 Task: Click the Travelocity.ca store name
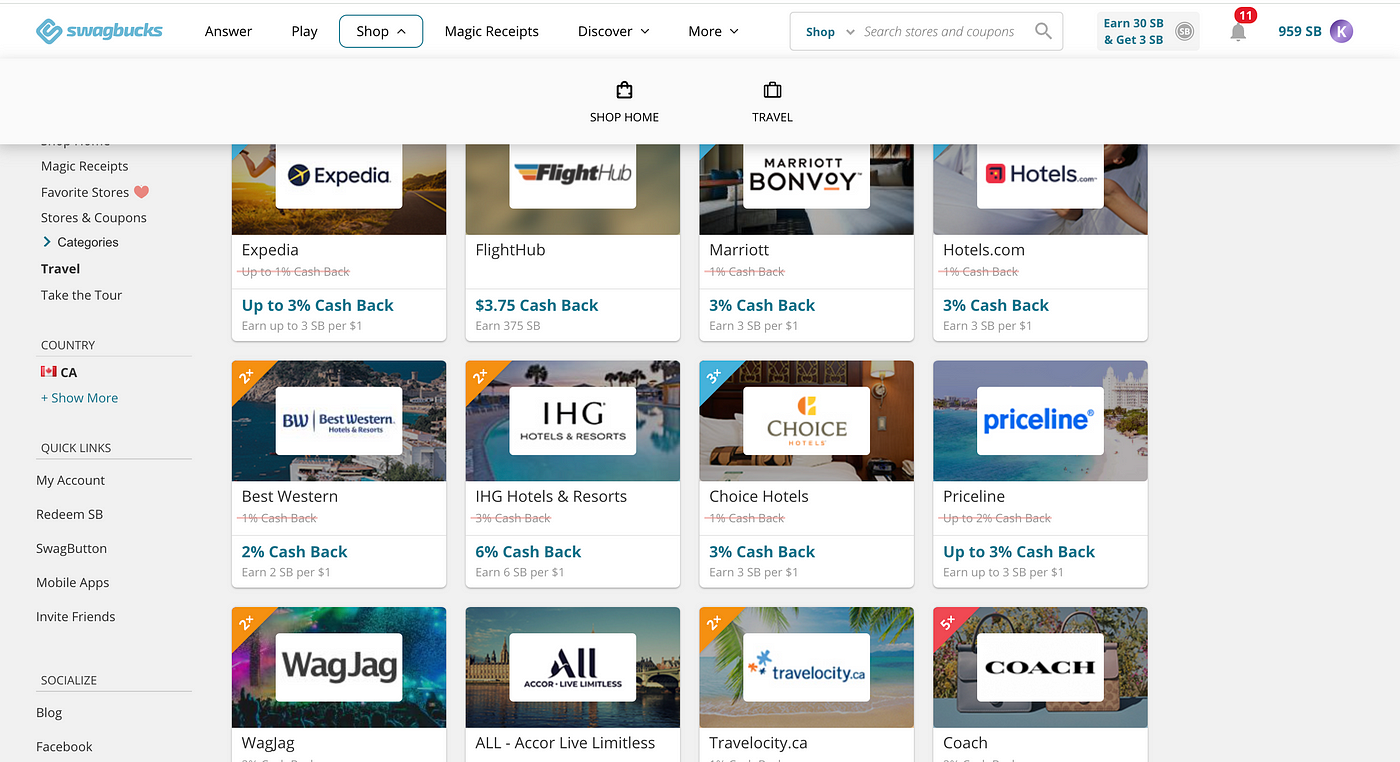[759, 743]
